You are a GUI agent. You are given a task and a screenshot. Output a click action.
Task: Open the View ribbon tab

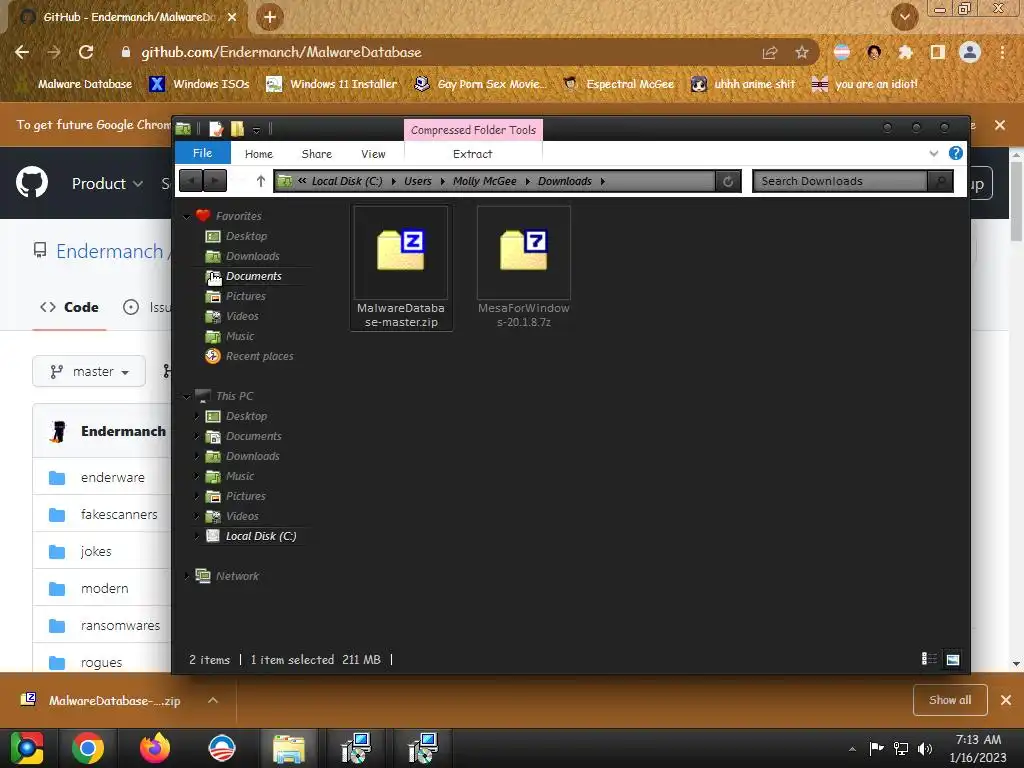click(373, 154)
